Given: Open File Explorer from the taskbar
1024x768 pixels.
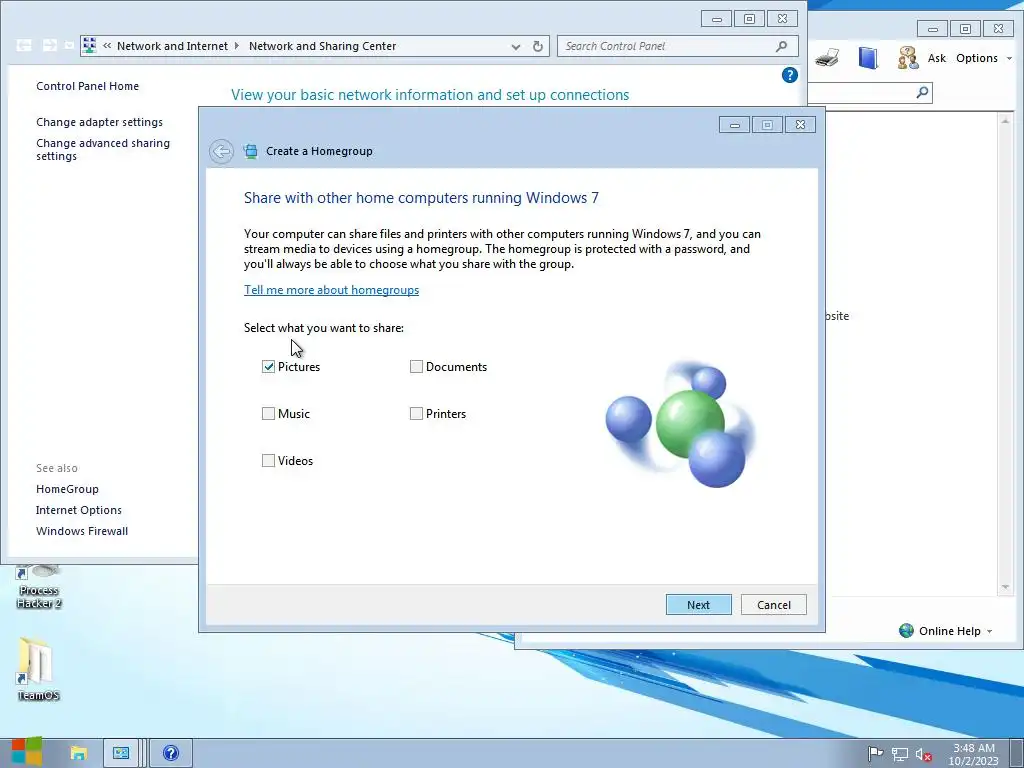Looking at the screenshot, I should pyautogui.click(x=78, y=753).
